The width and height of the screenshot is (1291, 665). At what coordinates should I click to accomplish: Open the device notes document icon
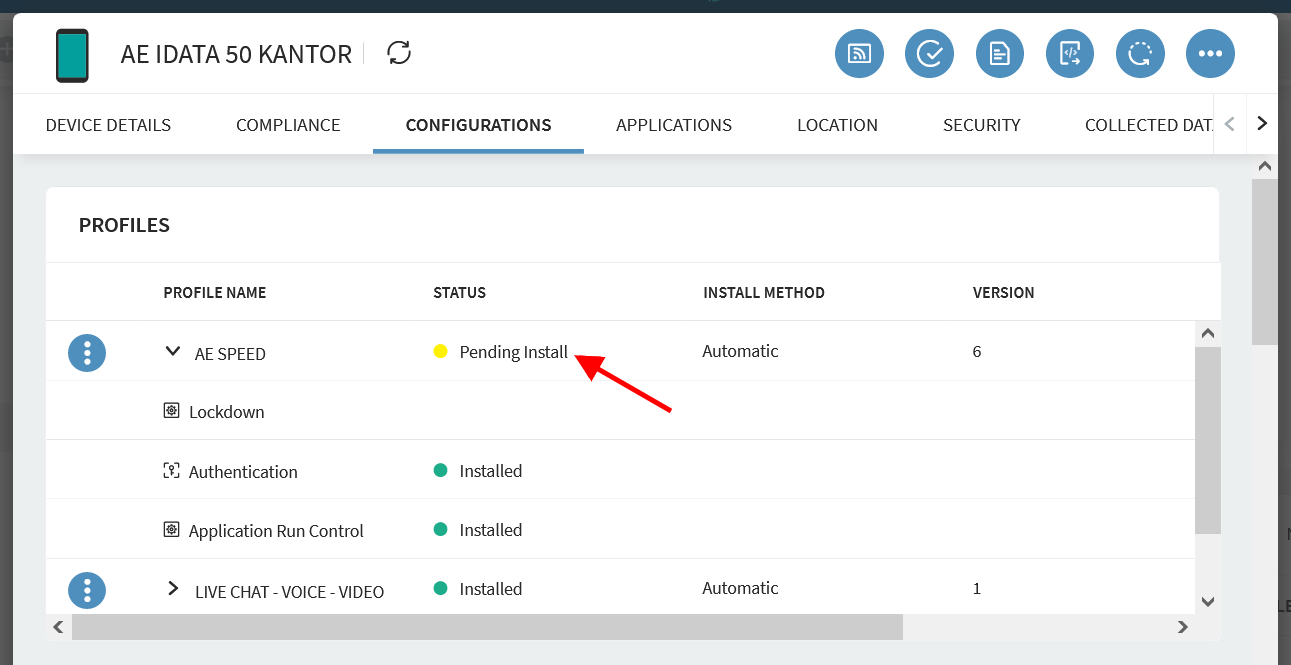[x=999, y=54]
